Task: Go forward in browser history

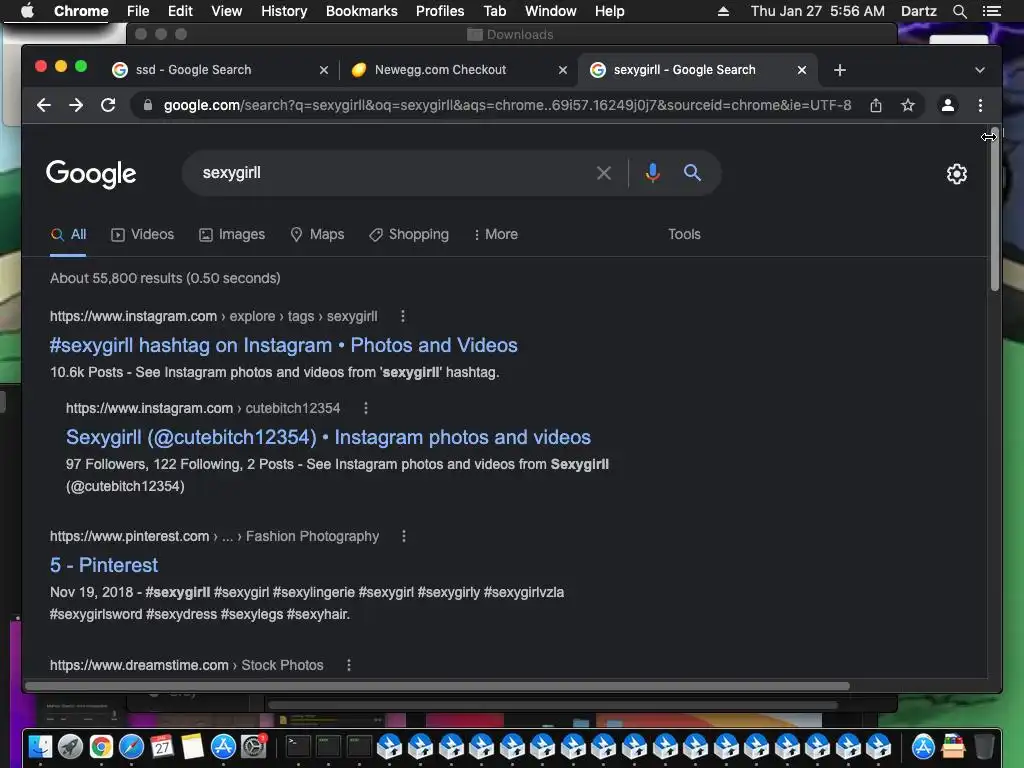Action: coord(76,105)
